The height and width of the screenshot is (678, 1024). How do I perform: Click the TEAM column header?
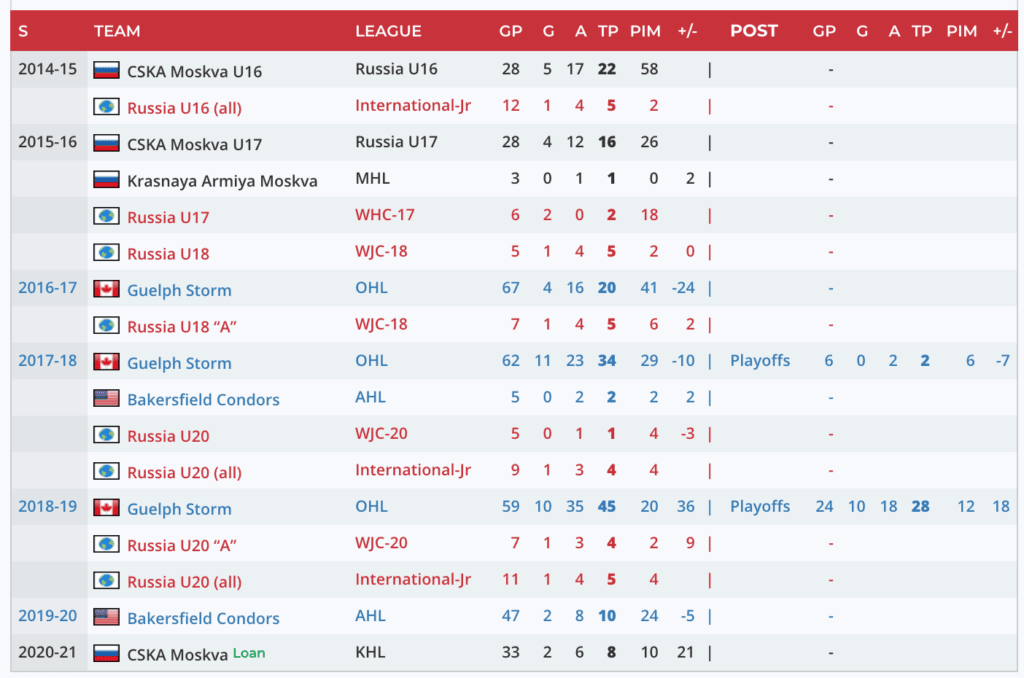(x=117, y=31)
